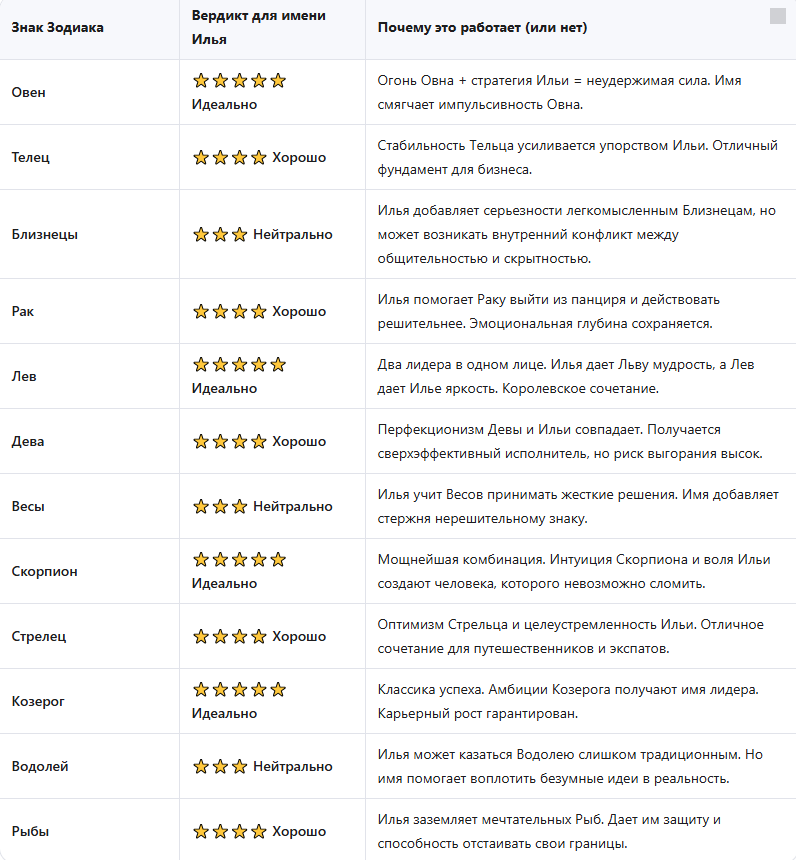Click the five-star rating in the Овен row
Viewport: 796px width, 860px height.
(x=239, y=81)
